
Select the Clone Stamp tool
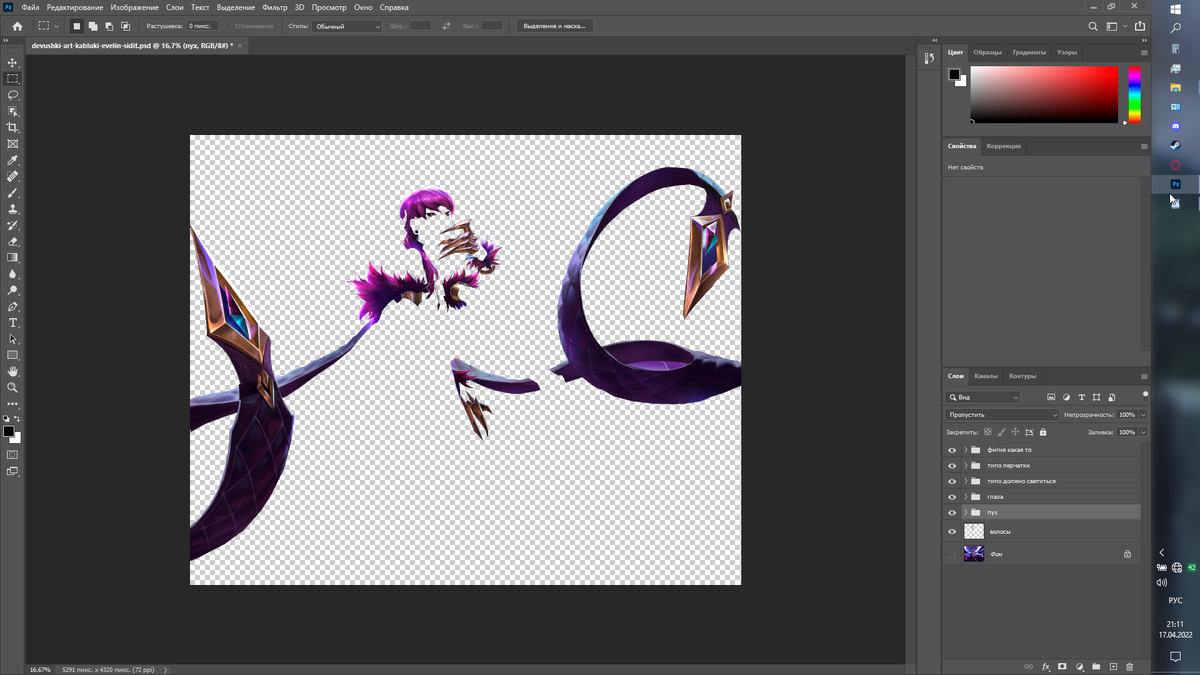pos(13,209)
